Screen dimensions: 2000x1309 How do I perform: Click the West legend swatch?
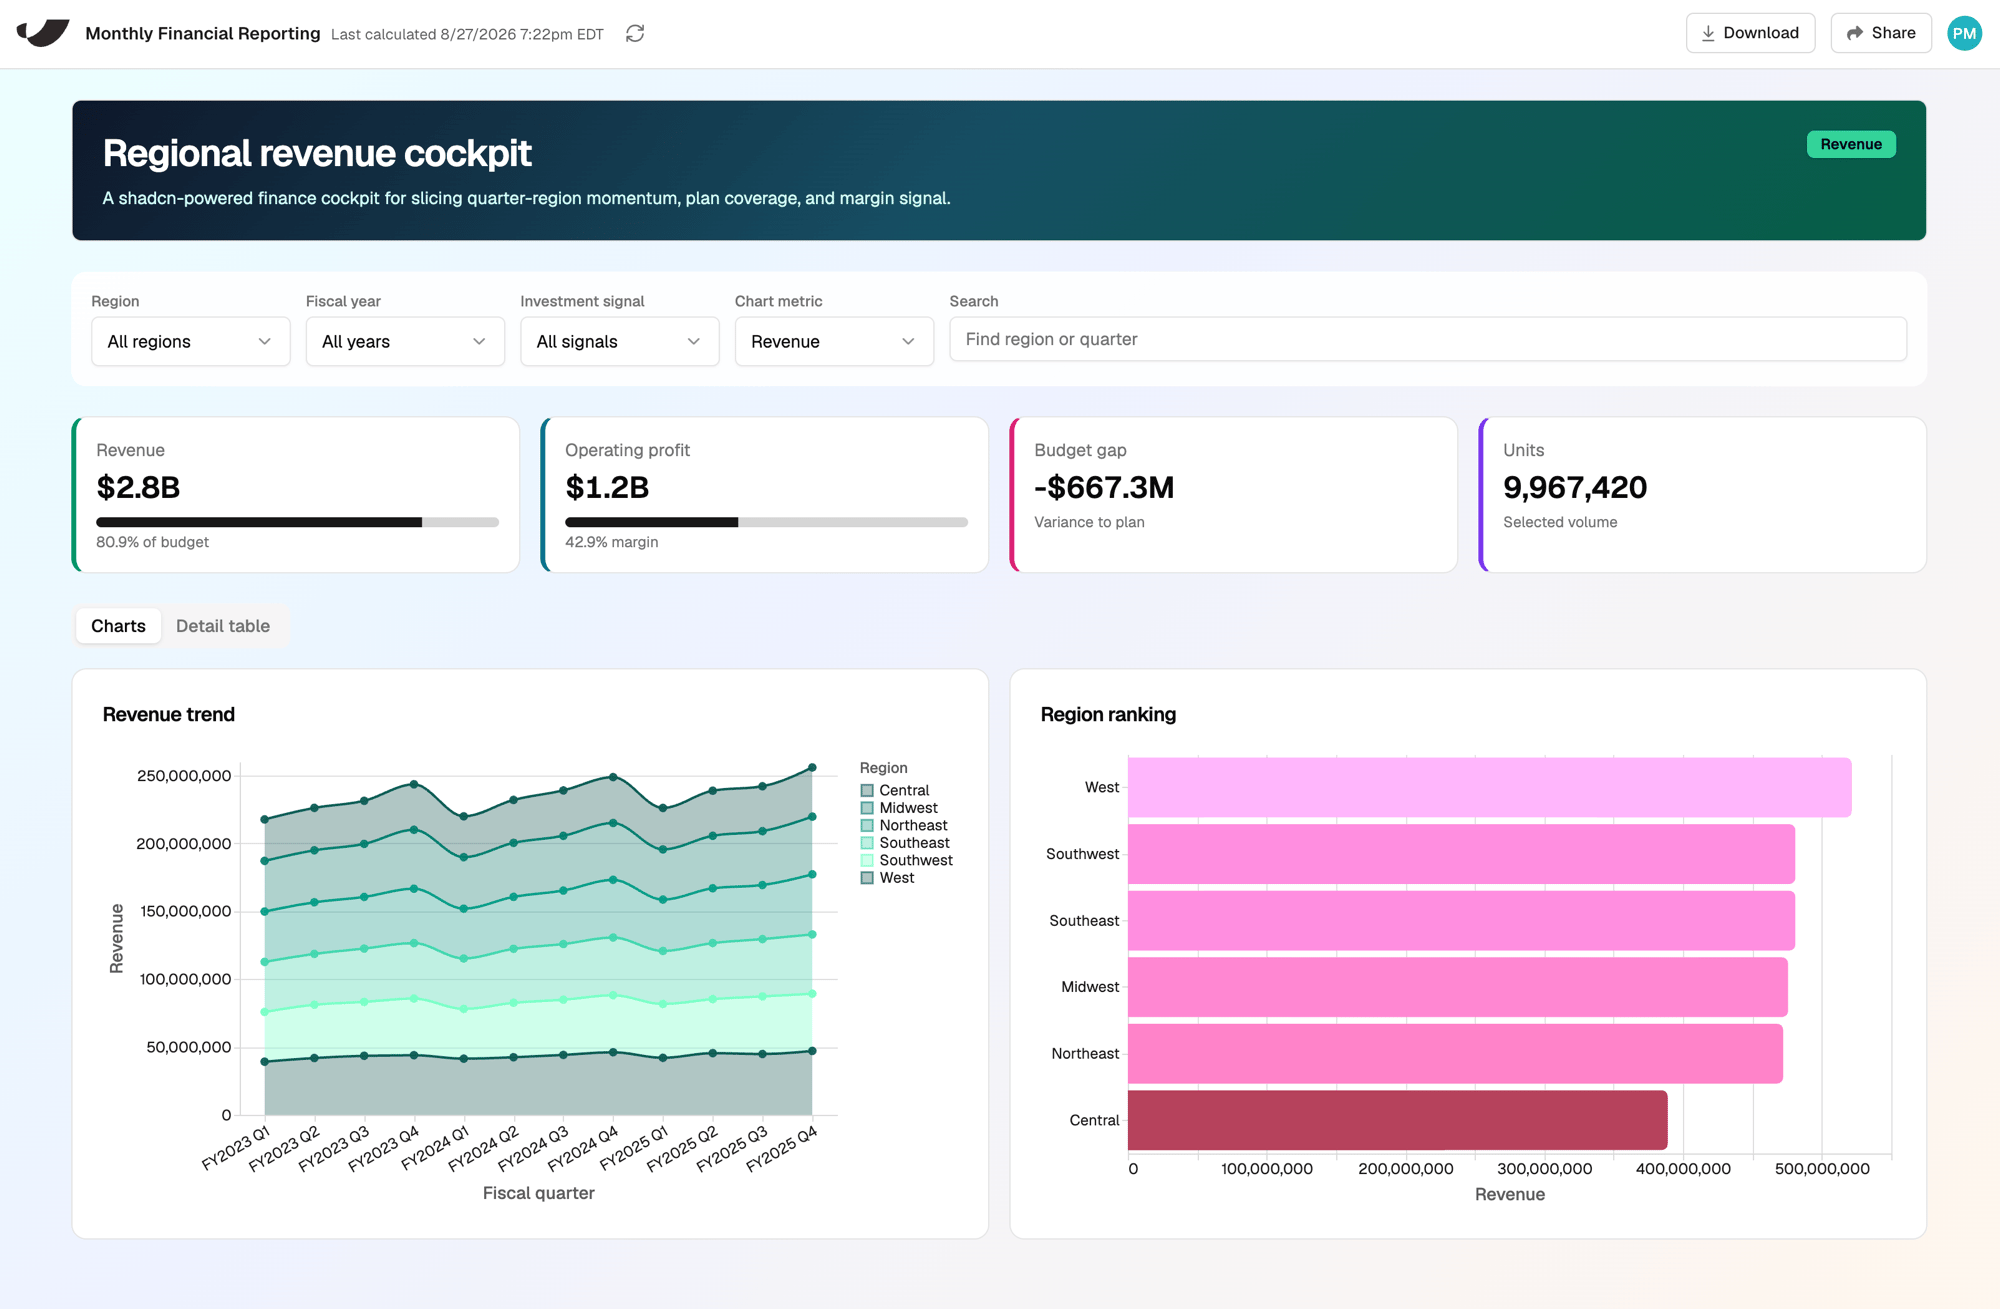point(867,878)
